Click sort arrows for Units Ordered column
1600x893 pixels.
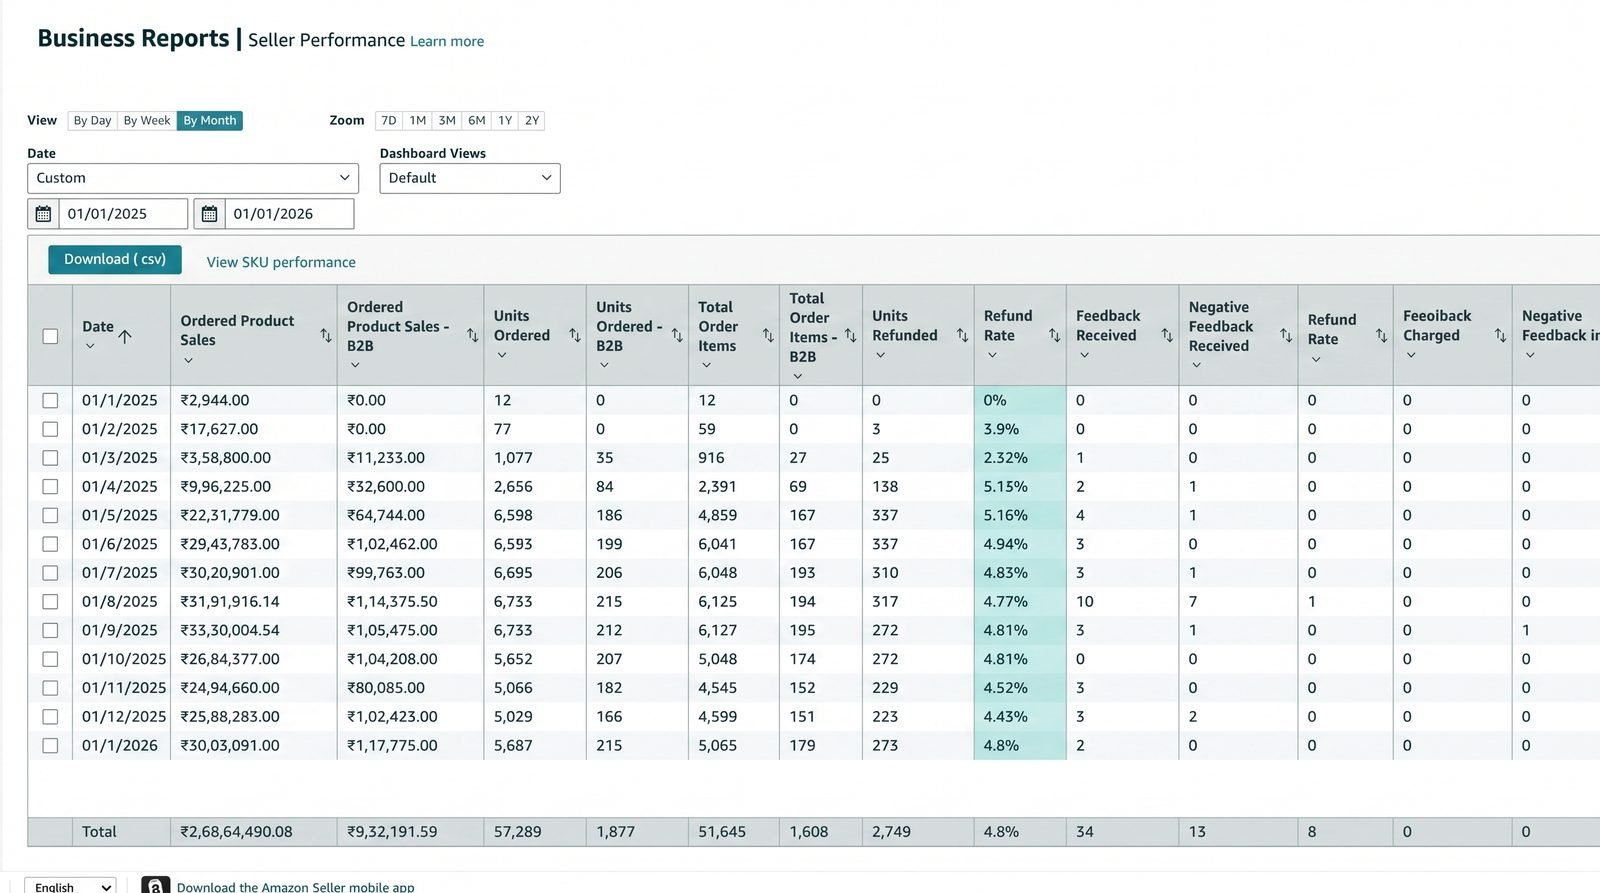click(575, 335)
